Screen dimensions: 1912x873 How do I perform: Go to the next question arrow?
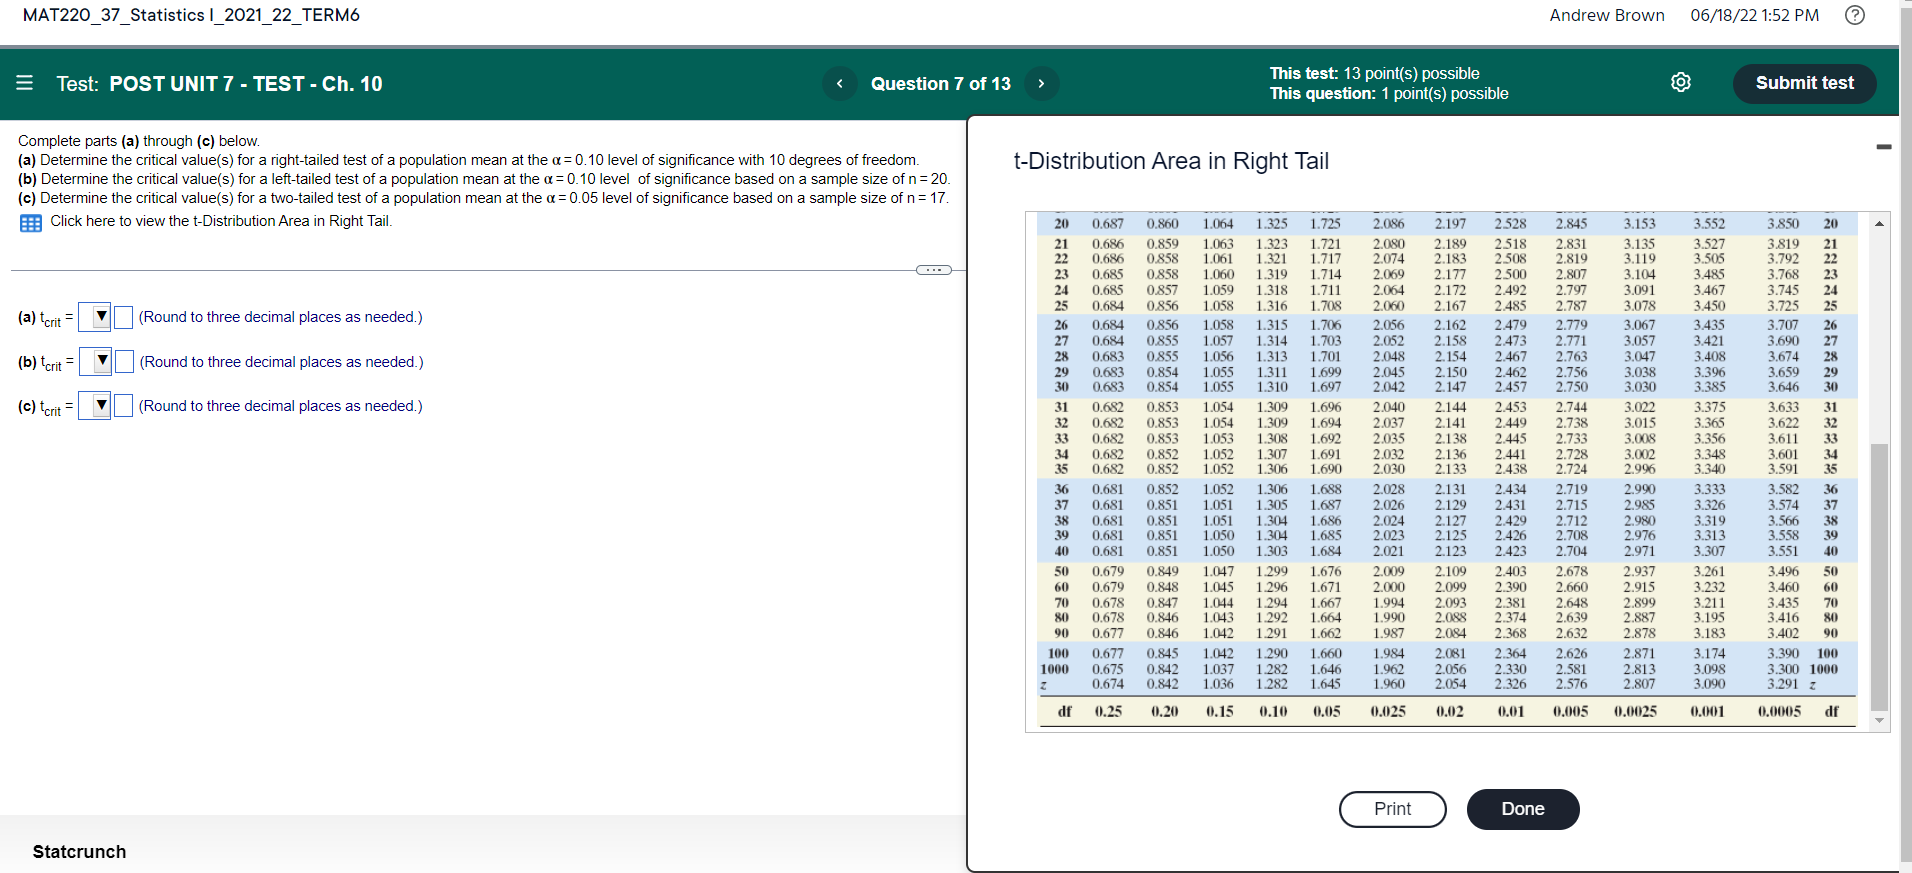(x=1041, y=84)
